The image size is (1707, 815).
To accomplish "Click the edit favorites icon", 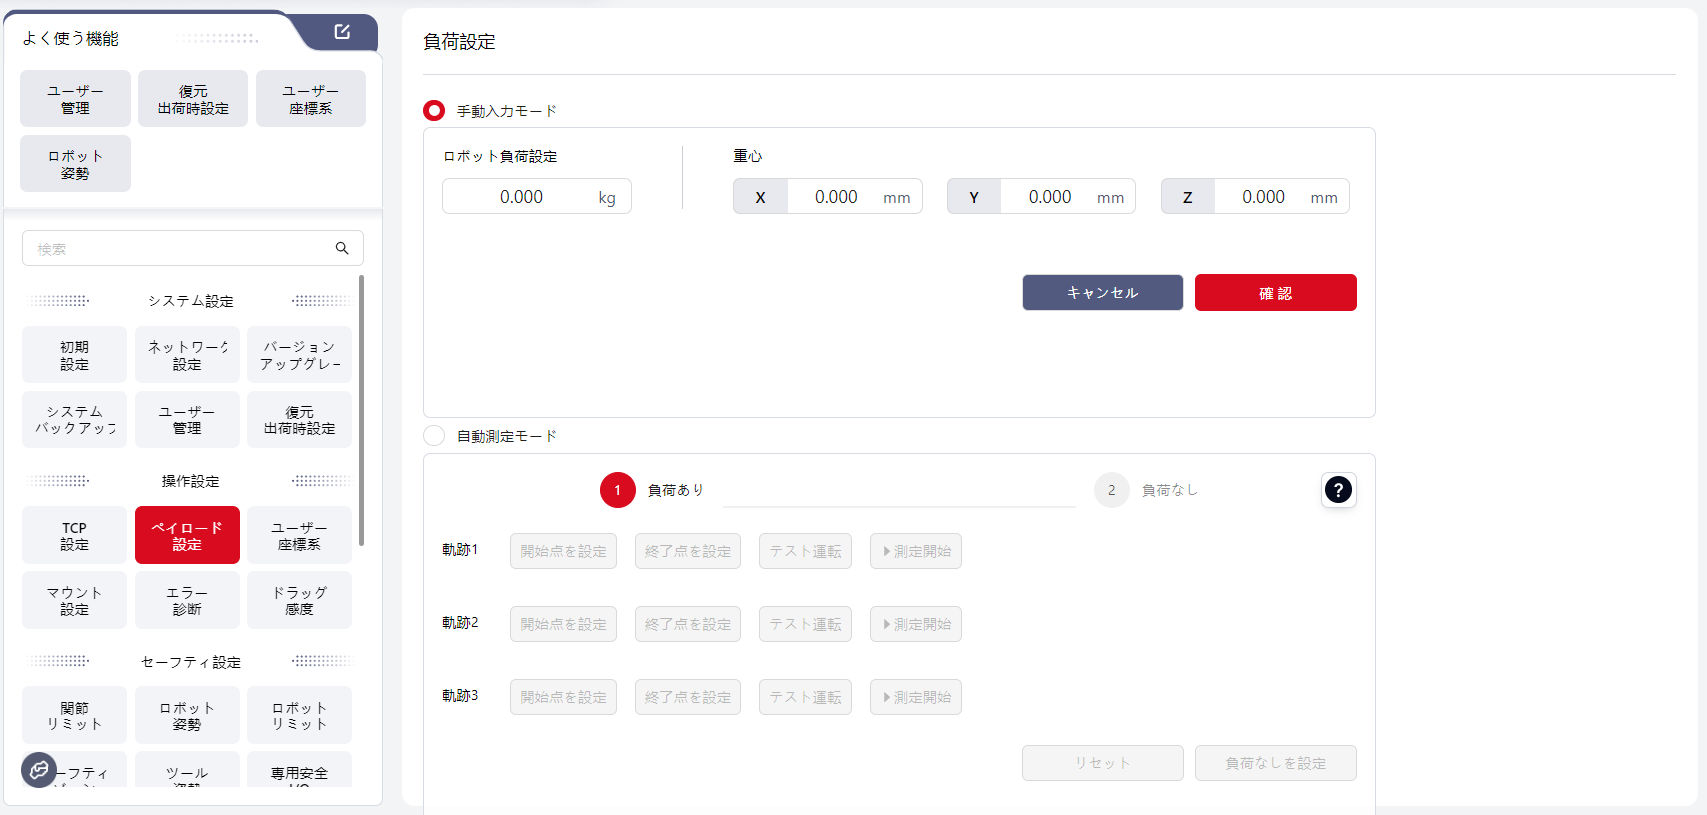I will pos(342,32).
